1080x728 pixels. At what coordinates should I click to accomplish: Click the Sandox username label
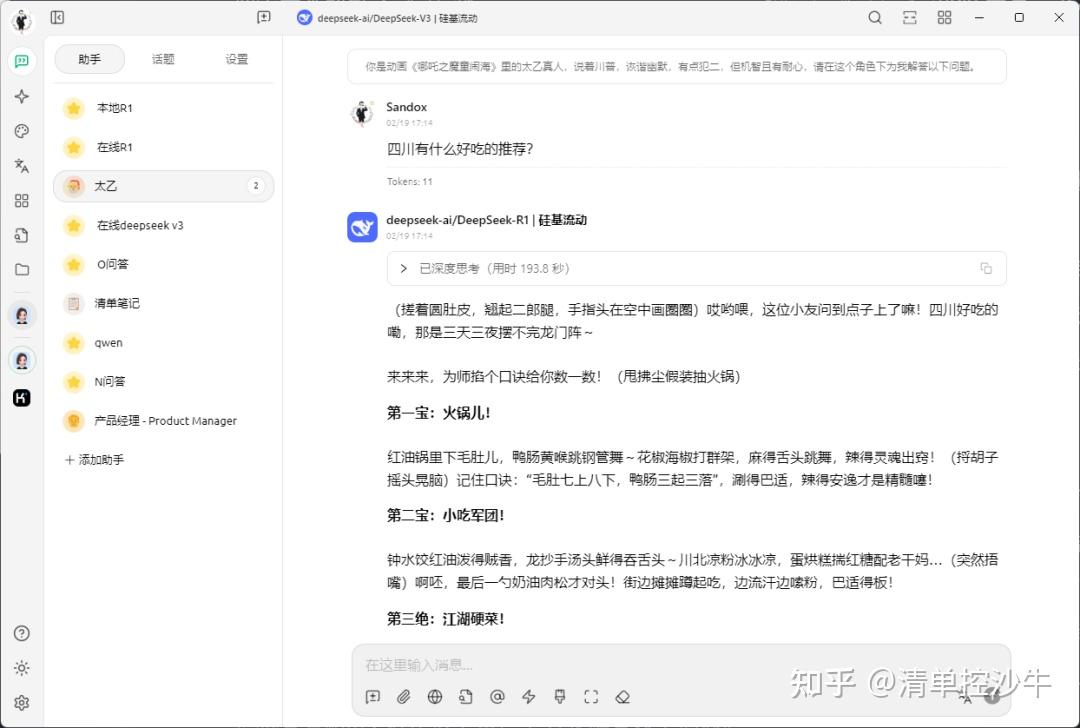pos(406,107)
